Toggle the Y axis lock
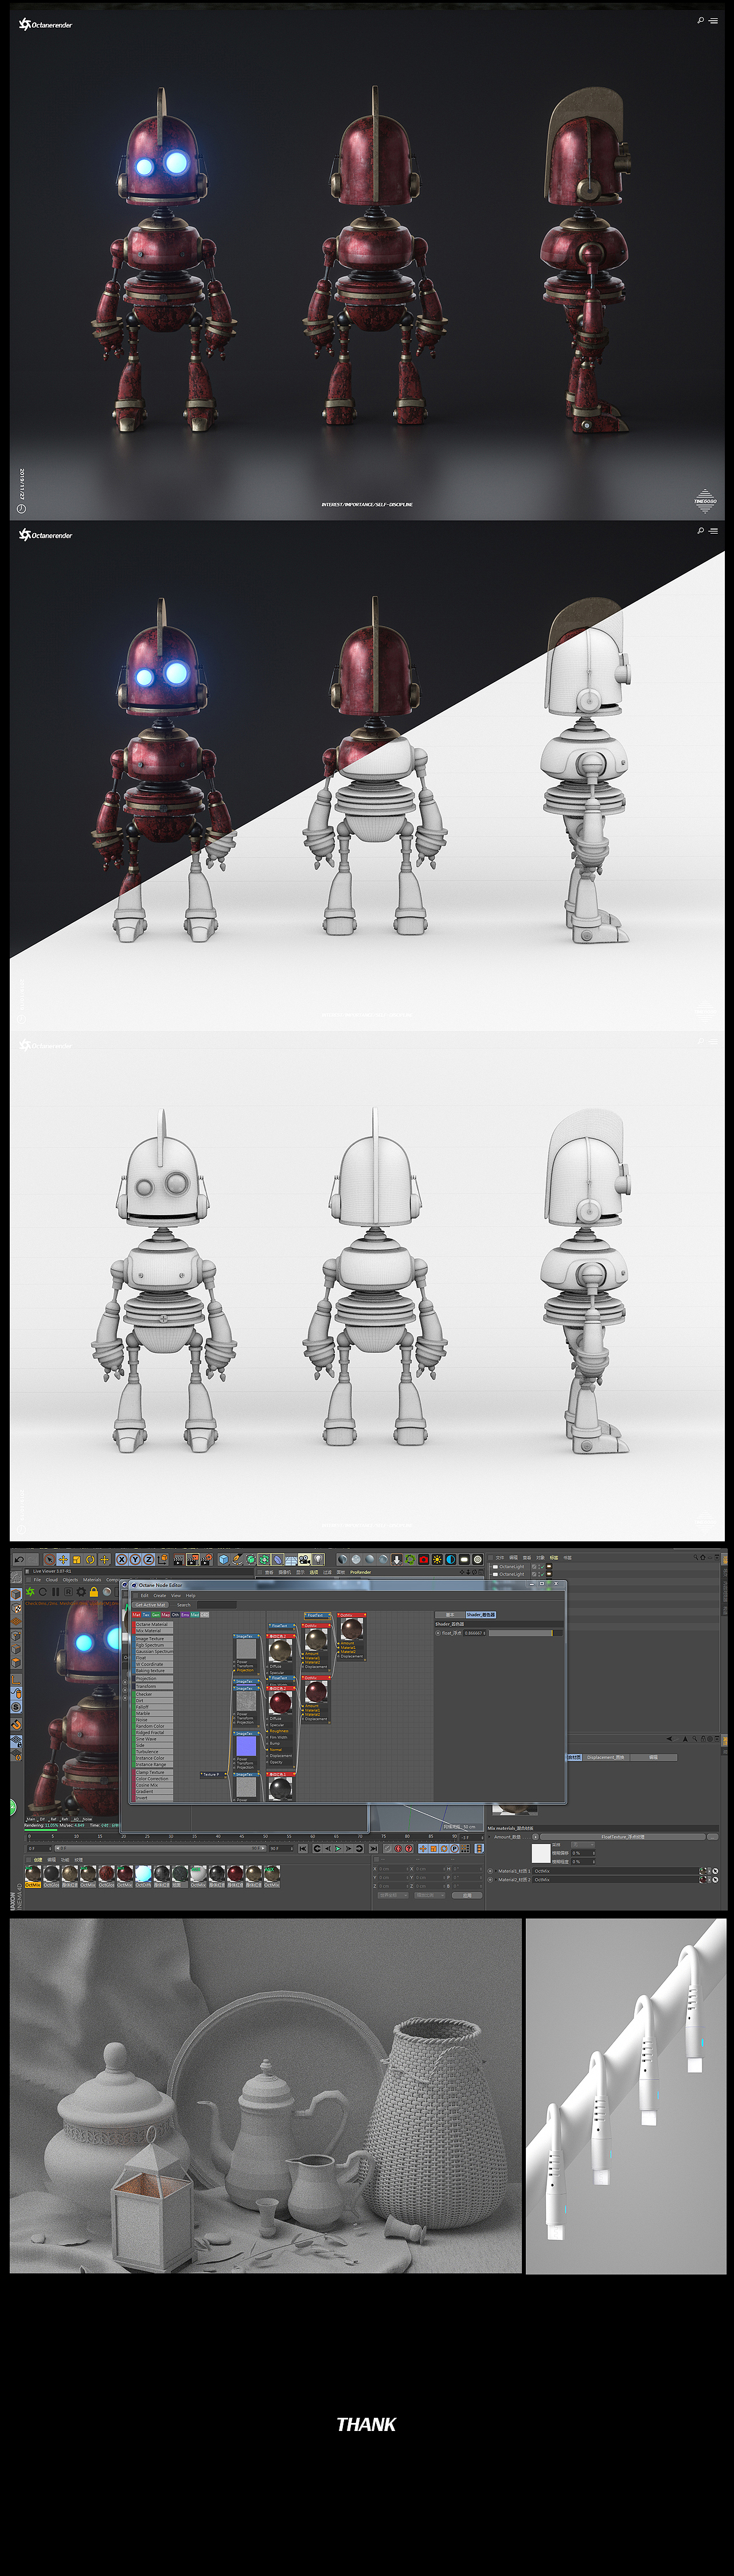Viewport: 734px width, 2576px height. pyautogui.click(x=135, y=1559)
